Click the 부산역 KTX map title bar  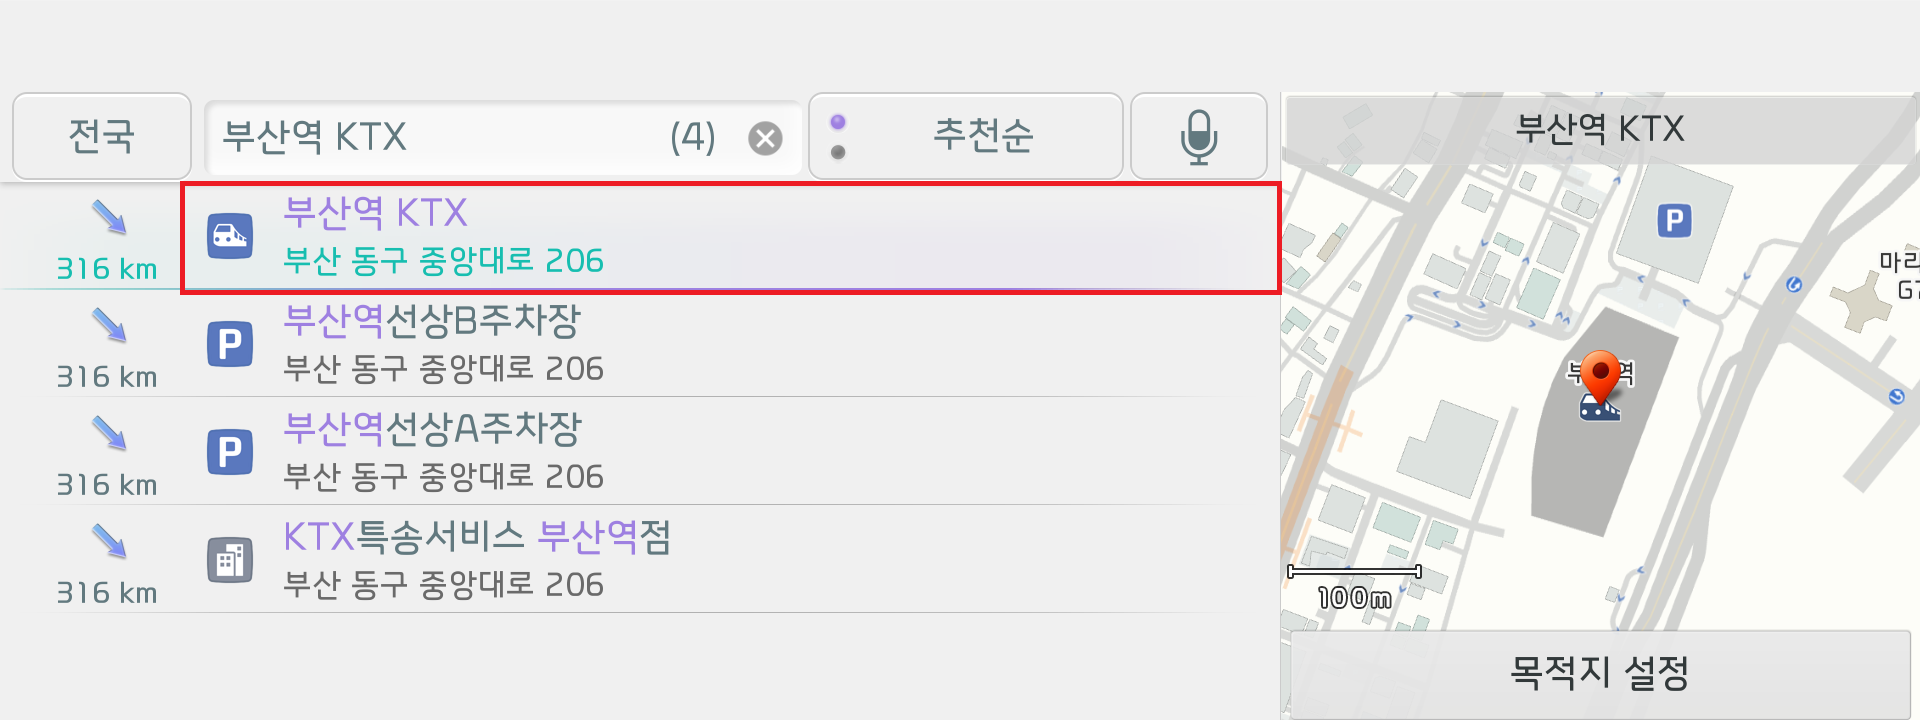point(1599,129)
